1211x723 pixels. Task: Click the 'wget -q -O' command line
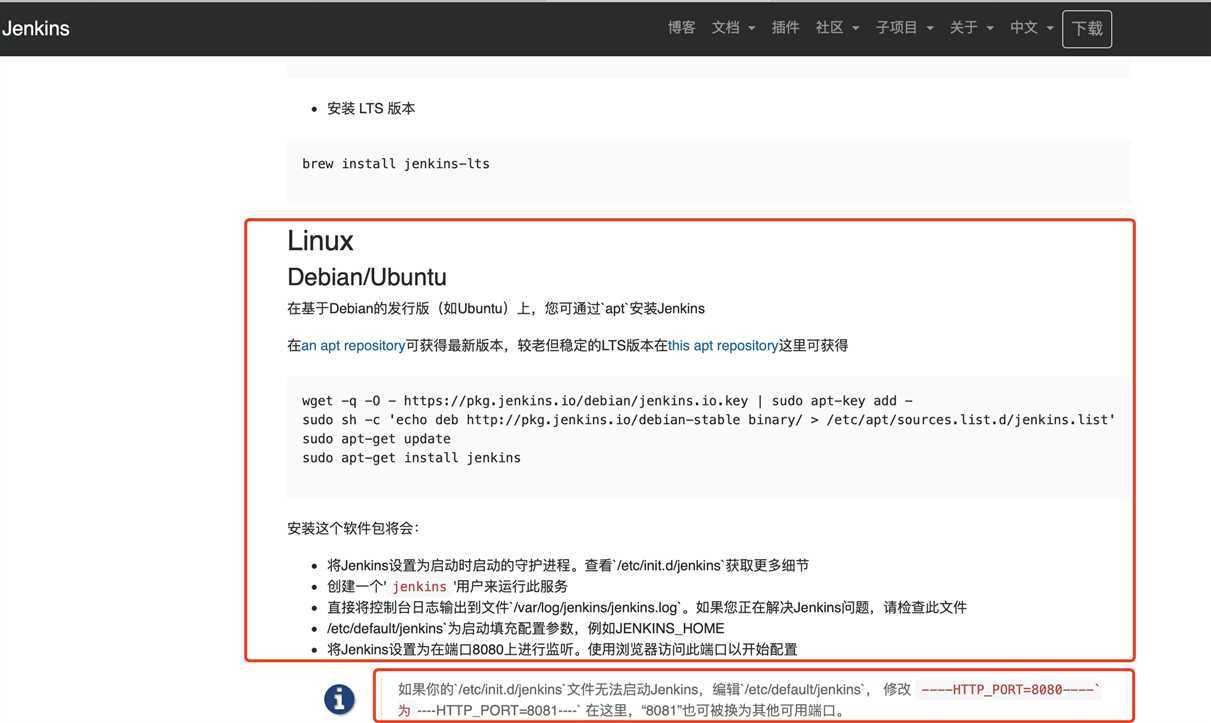tap(607, 401)
